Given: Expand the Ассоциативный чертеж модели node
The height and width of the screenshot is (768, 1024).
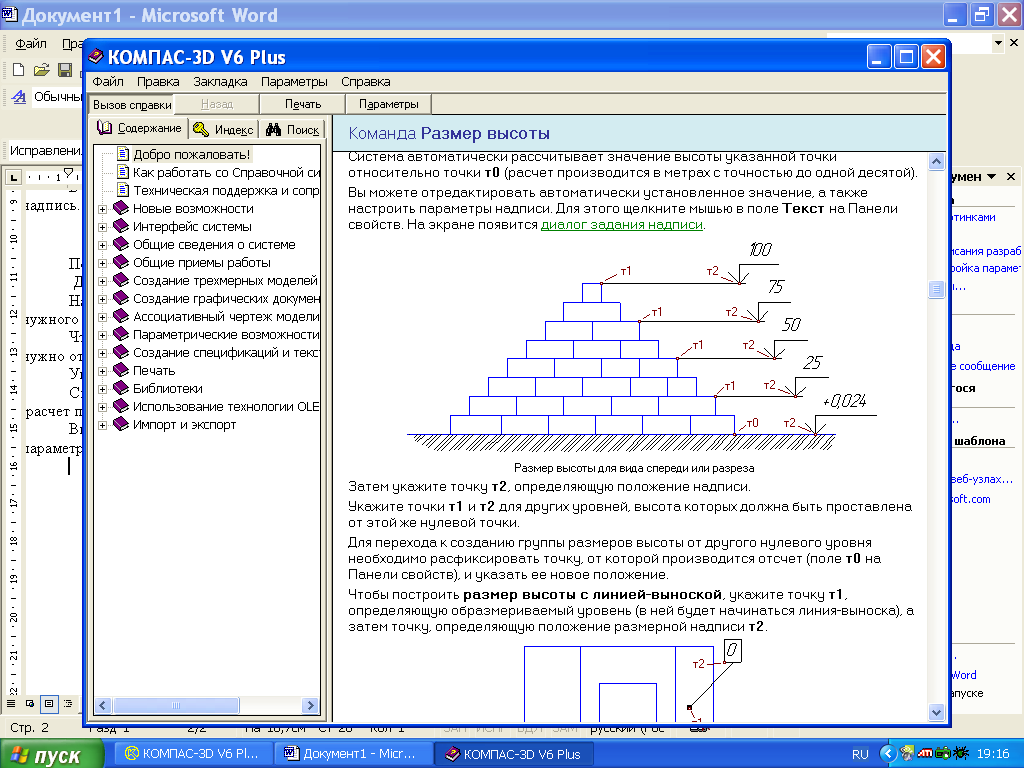Looking at the screenshot, I should (x=103, y=317).
